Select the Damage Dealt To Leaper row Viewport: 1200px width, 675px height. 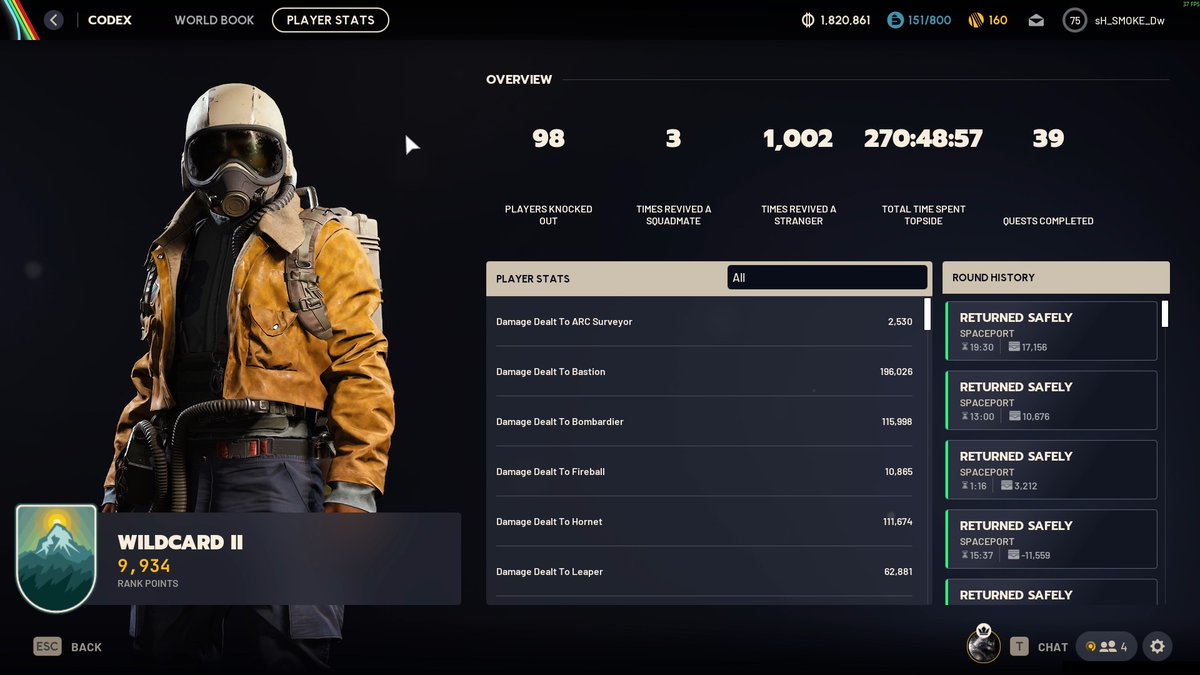pyautogui.click(x=704, y=572)
